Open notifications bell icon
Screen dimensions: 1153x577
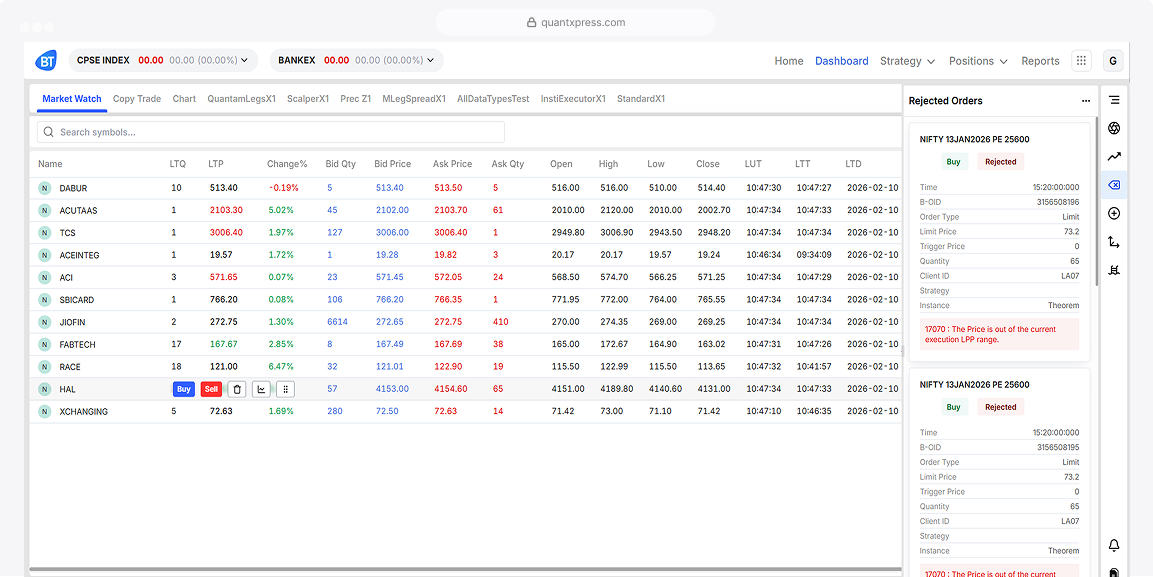(x=1114, y=545)
